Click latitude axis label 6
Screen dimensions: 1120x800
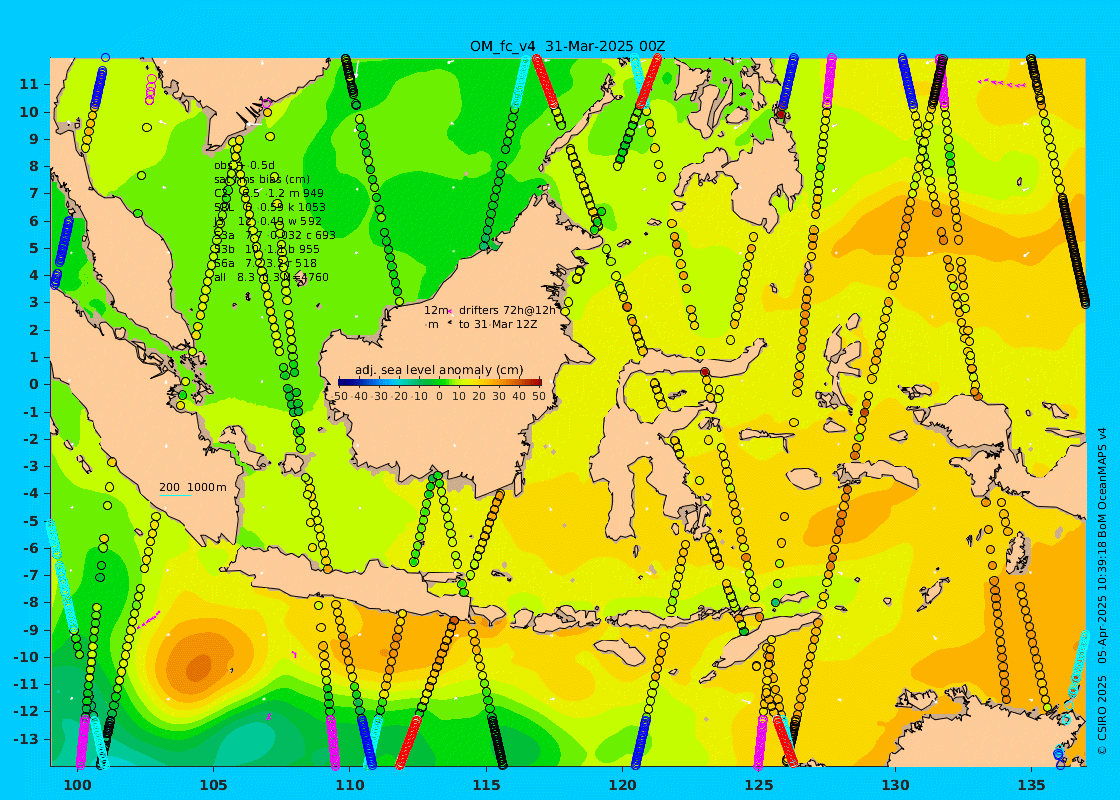(33, 221)
